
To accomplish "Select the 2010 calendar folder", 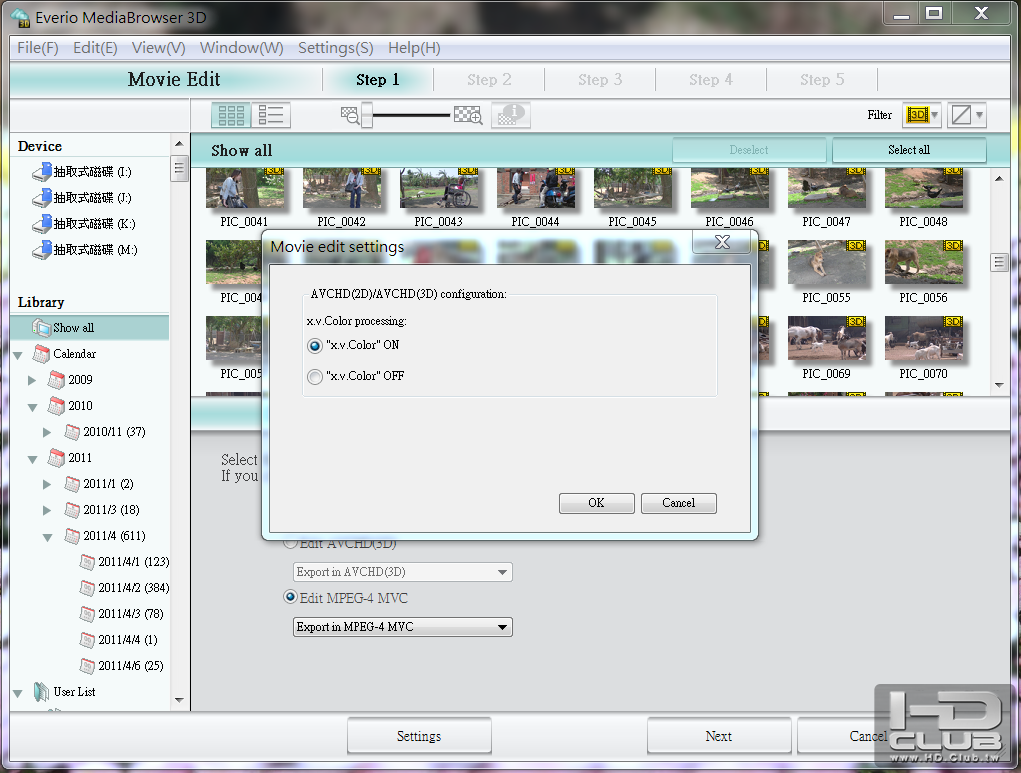I will 70,406.
